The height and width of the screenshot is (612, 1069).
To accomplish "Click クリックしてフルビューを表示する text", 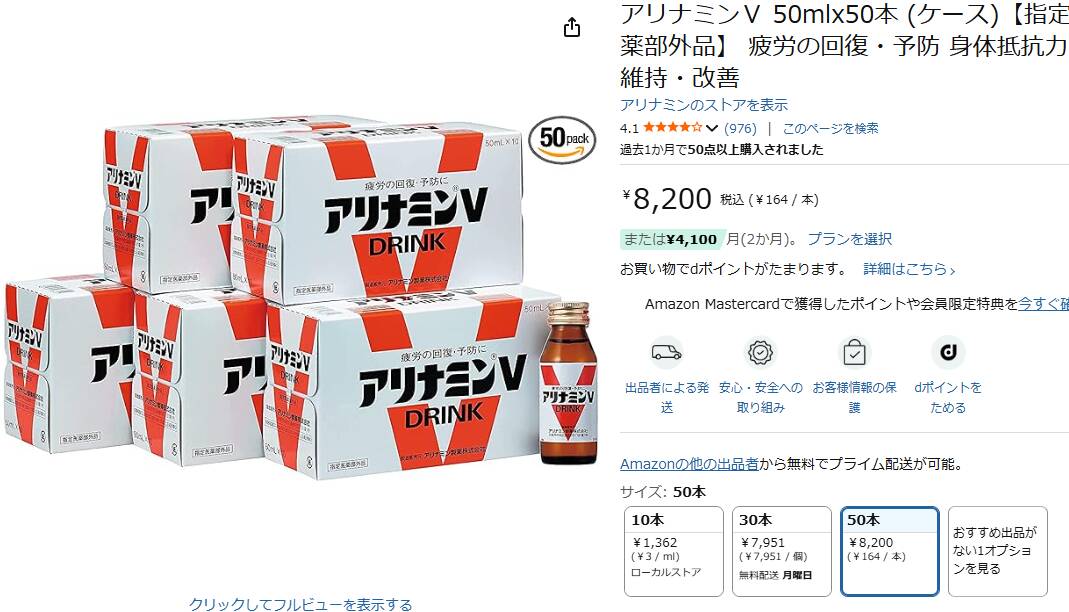I will click(300, 605).
